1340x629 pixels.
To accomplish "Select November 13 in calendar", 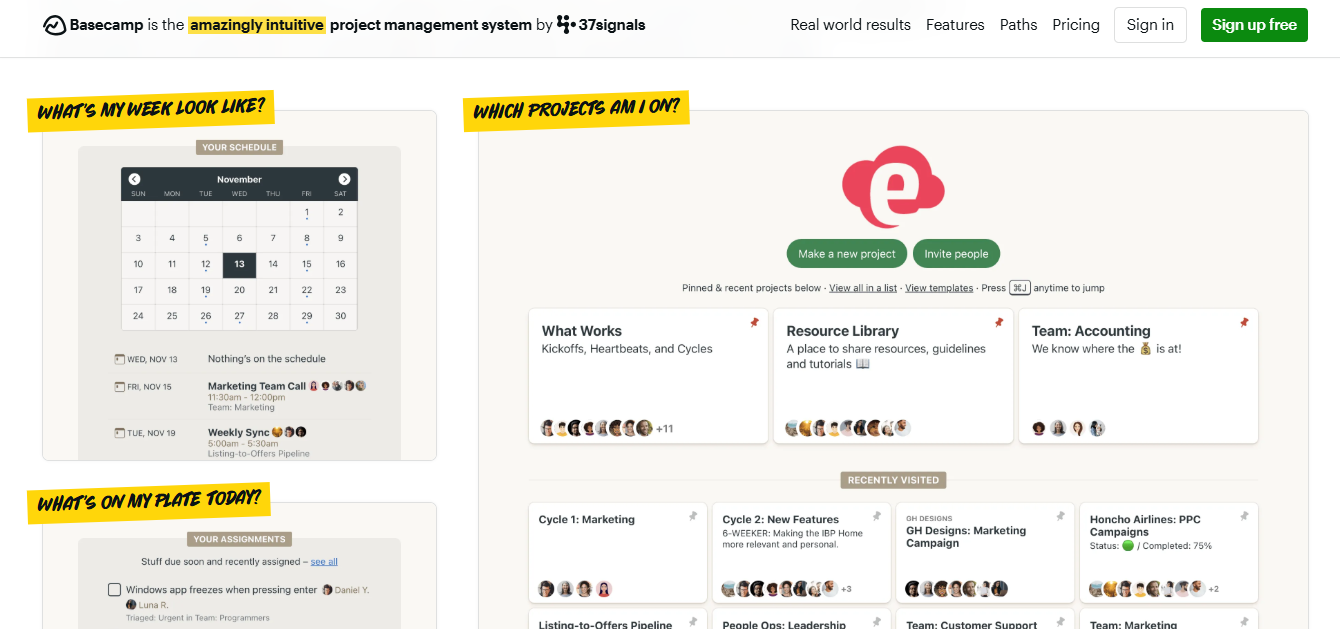I will [239, 264].
